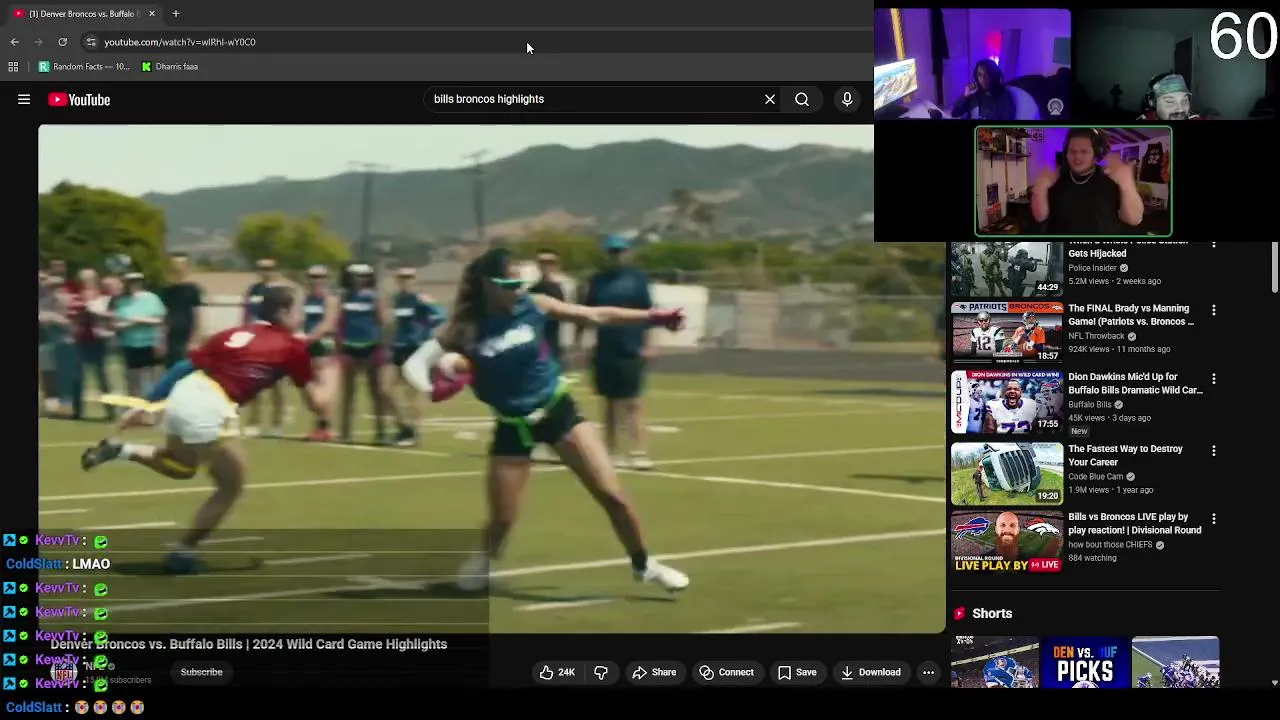The height and width of the screenshot is (720, 1280).
Task: Open Random Facts bookmark
Action: (x=84, y=67)
